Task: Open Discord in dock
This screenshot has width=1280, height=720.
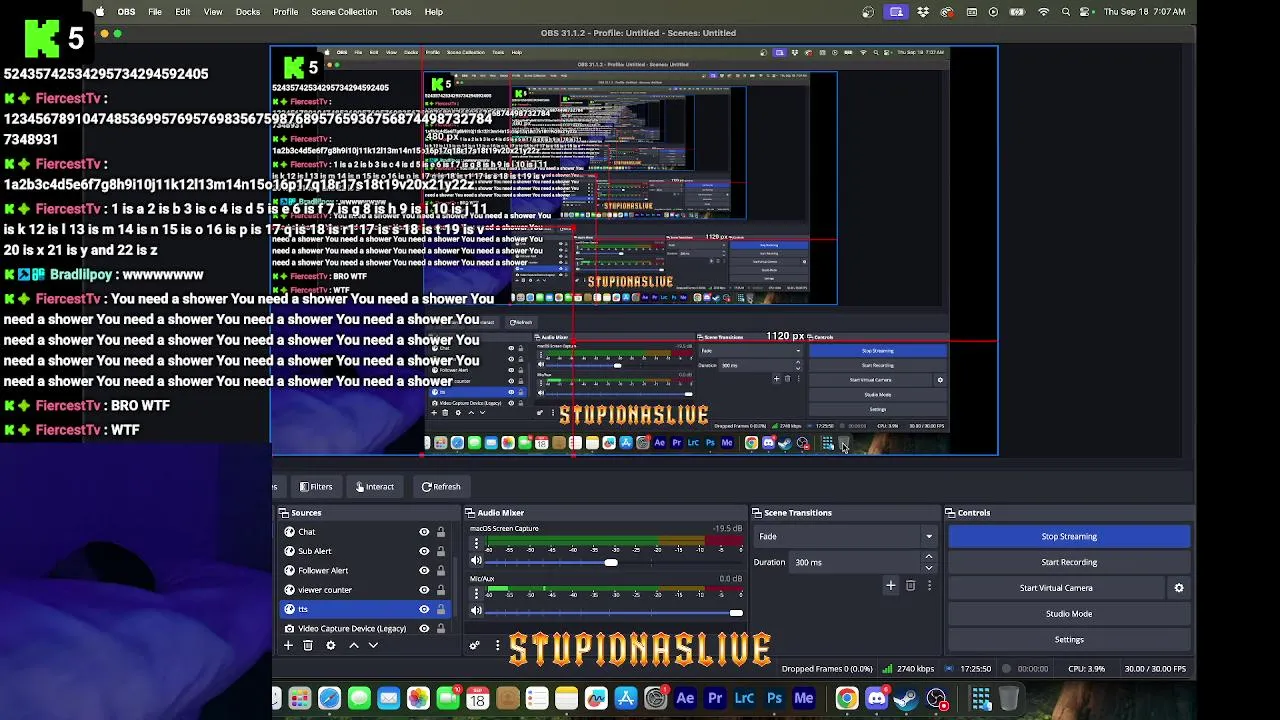Action: click(877, 699)
